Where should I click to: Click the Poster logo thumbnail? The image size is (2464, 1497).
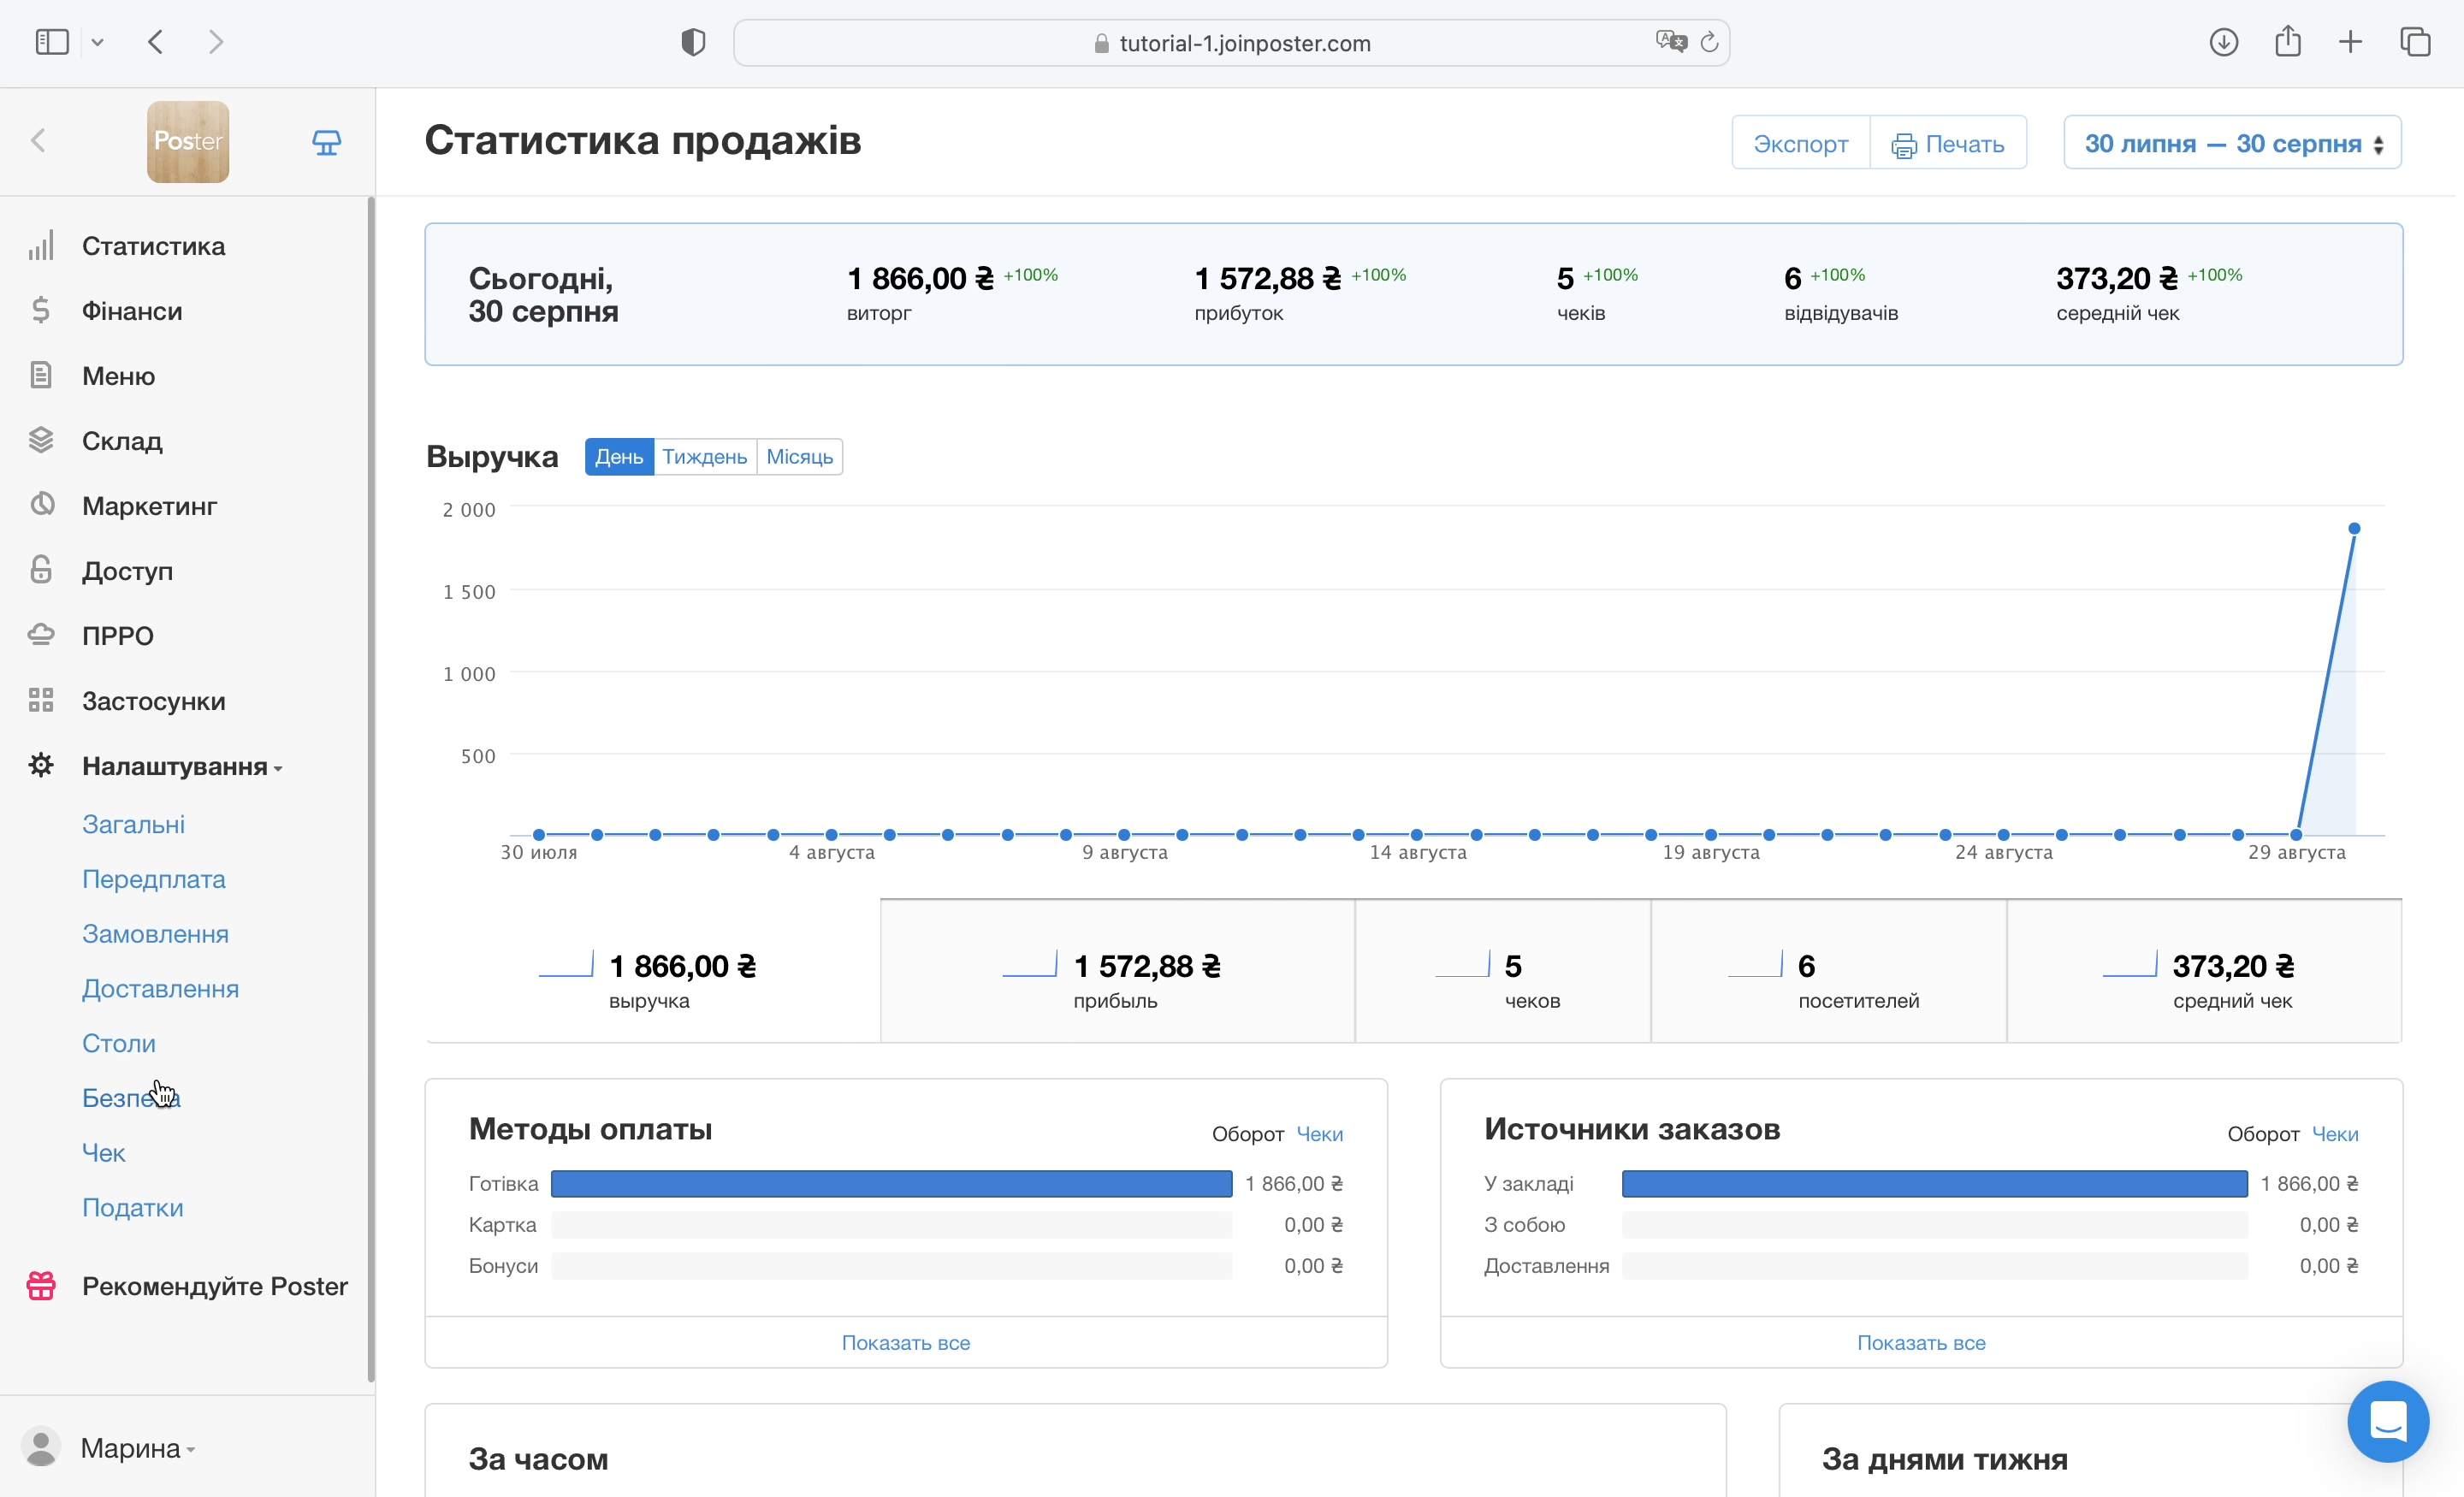pyautogui.click(x=188, y=142)
